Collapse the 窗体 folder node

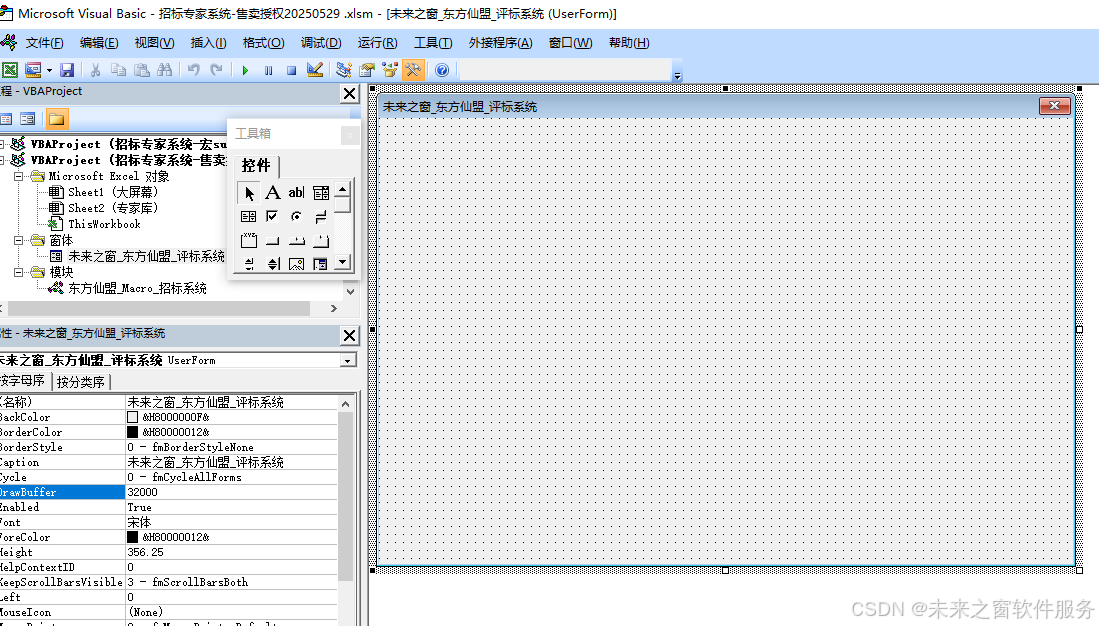pos(19,240)
